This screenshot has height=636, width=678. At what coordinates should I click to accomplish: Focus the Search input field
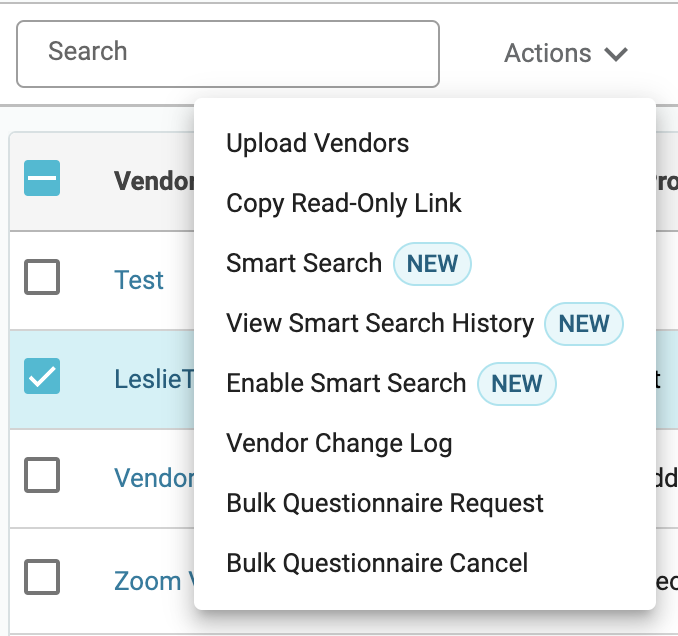228,54
